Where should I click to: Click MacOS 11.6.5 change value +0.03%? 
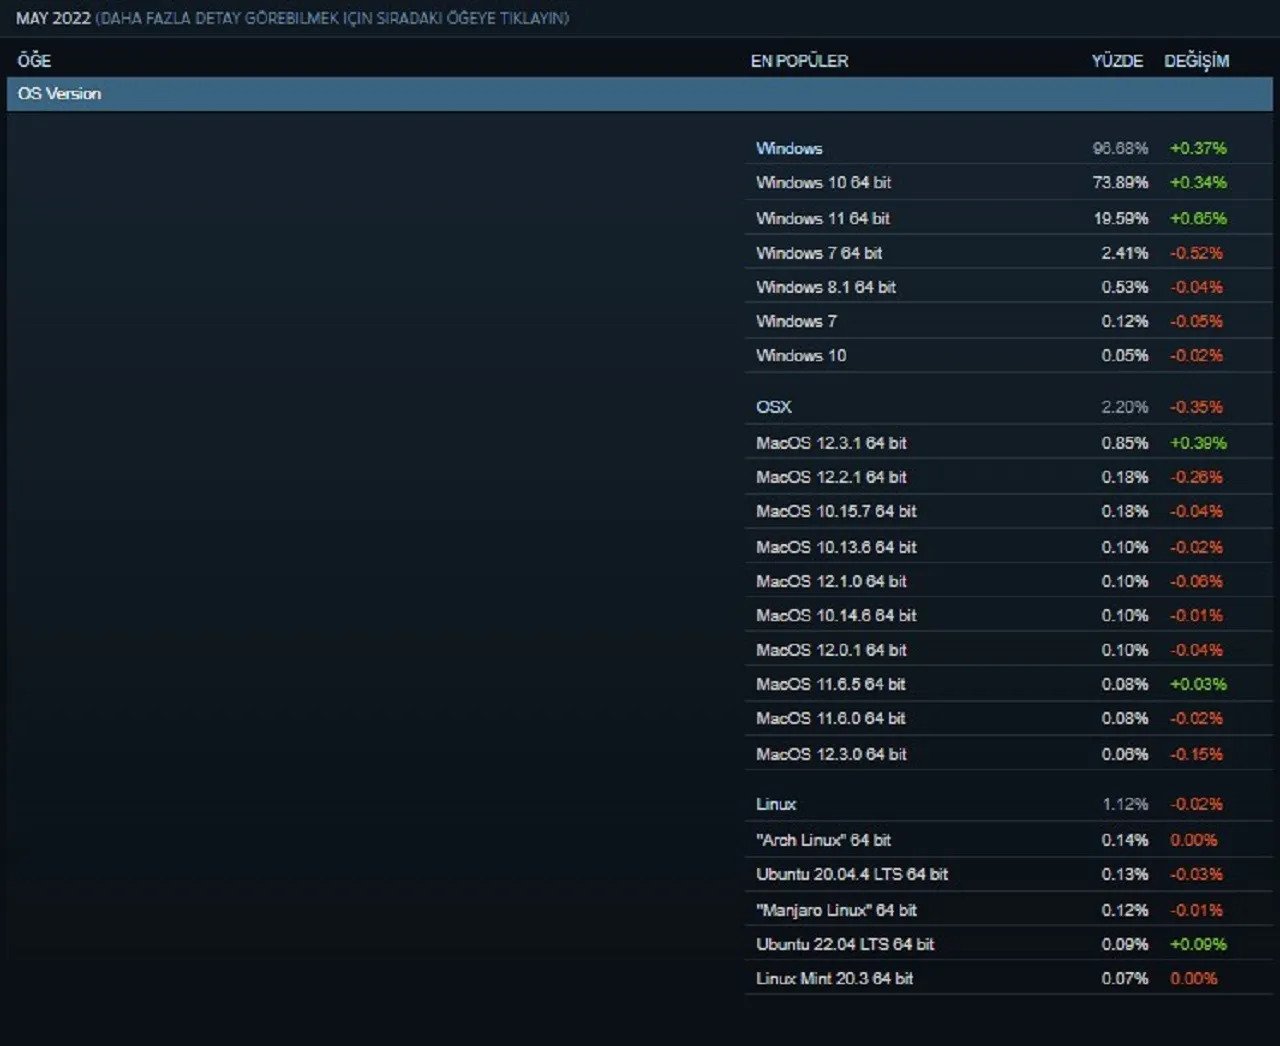pos(1198,684)
